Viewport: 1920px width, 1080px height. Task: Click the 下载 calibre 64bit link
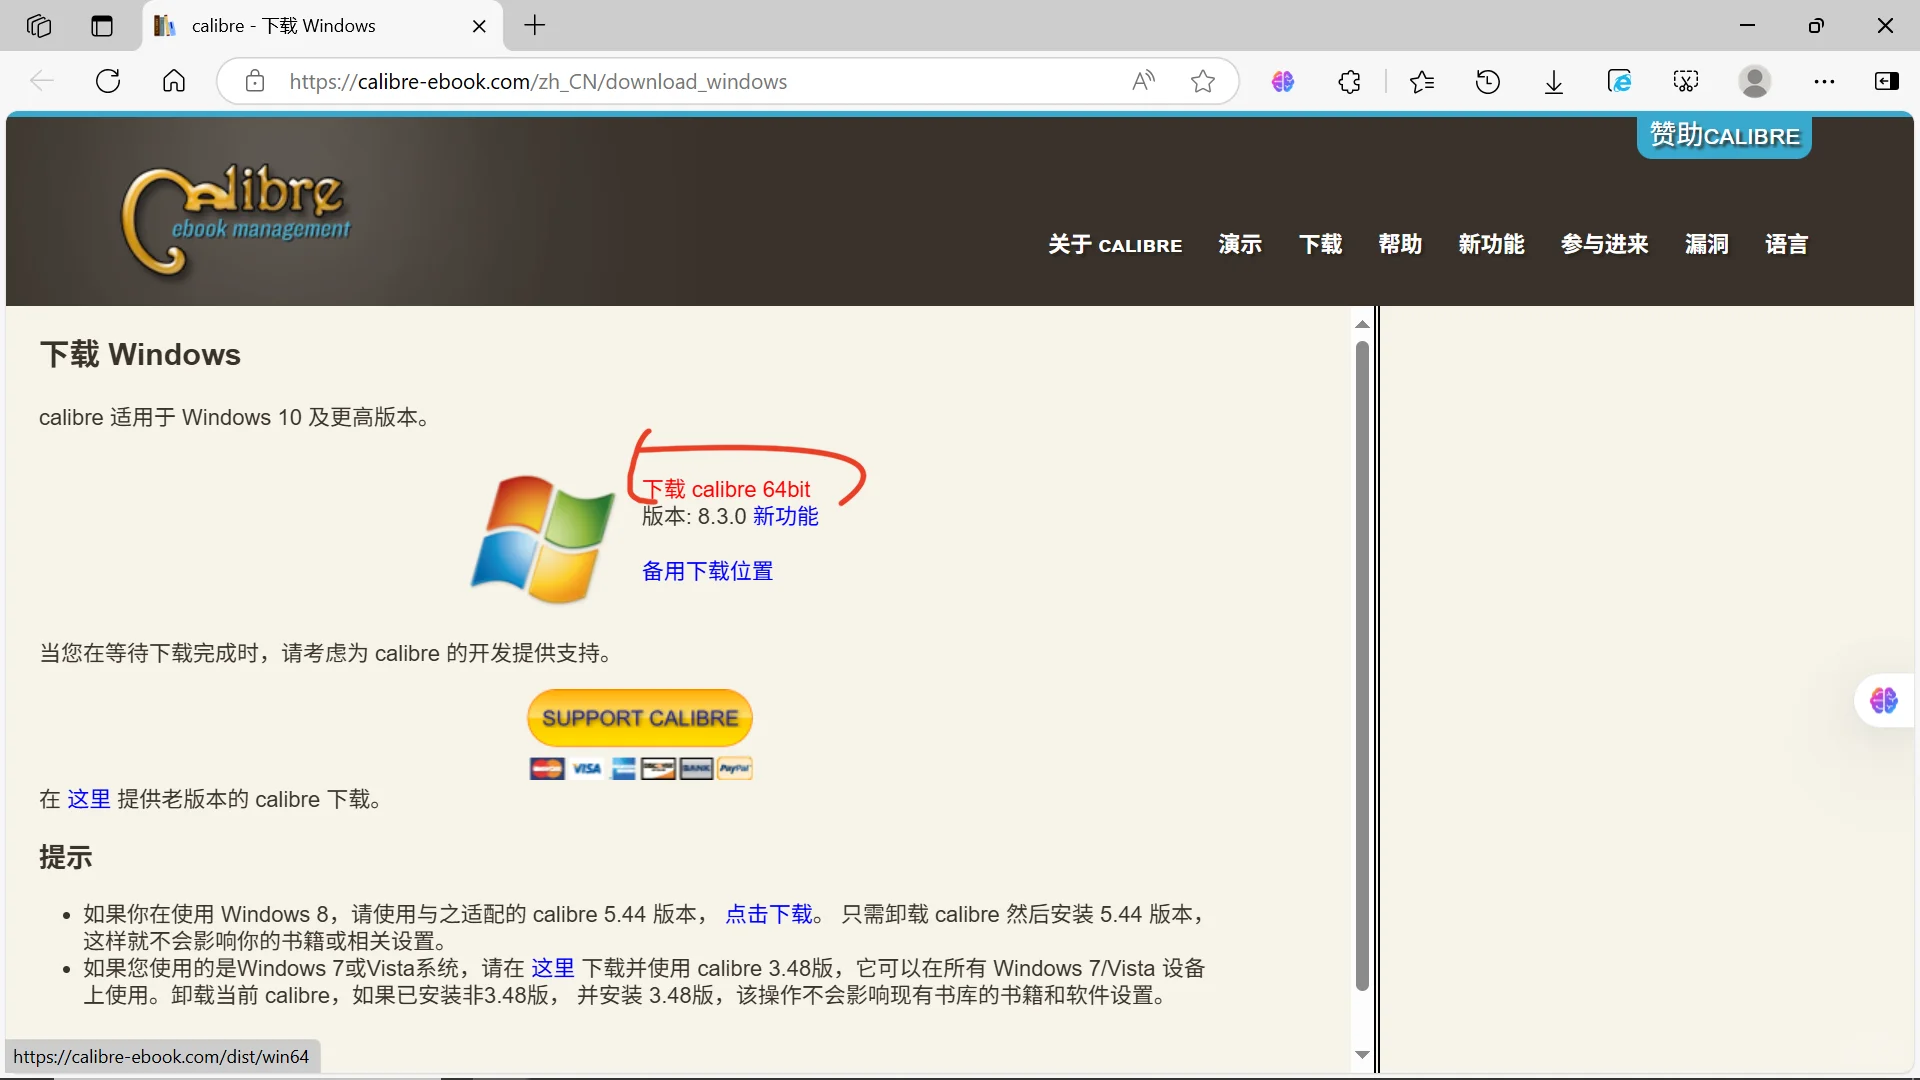(x=726, y=489)
